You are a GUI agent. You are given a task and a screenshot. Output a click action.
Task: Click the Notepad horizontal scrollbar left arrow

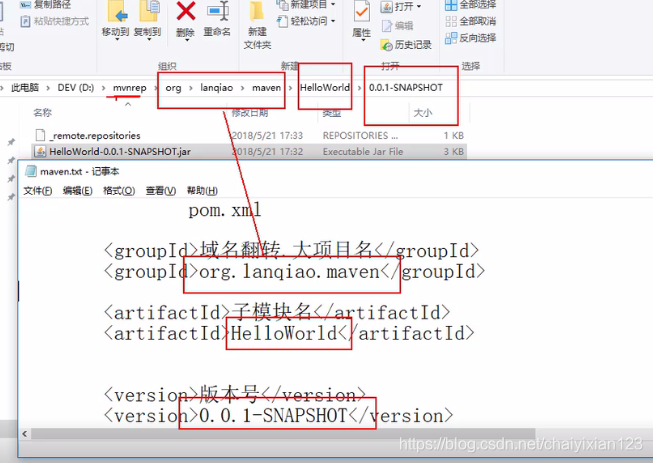(25, 434)
